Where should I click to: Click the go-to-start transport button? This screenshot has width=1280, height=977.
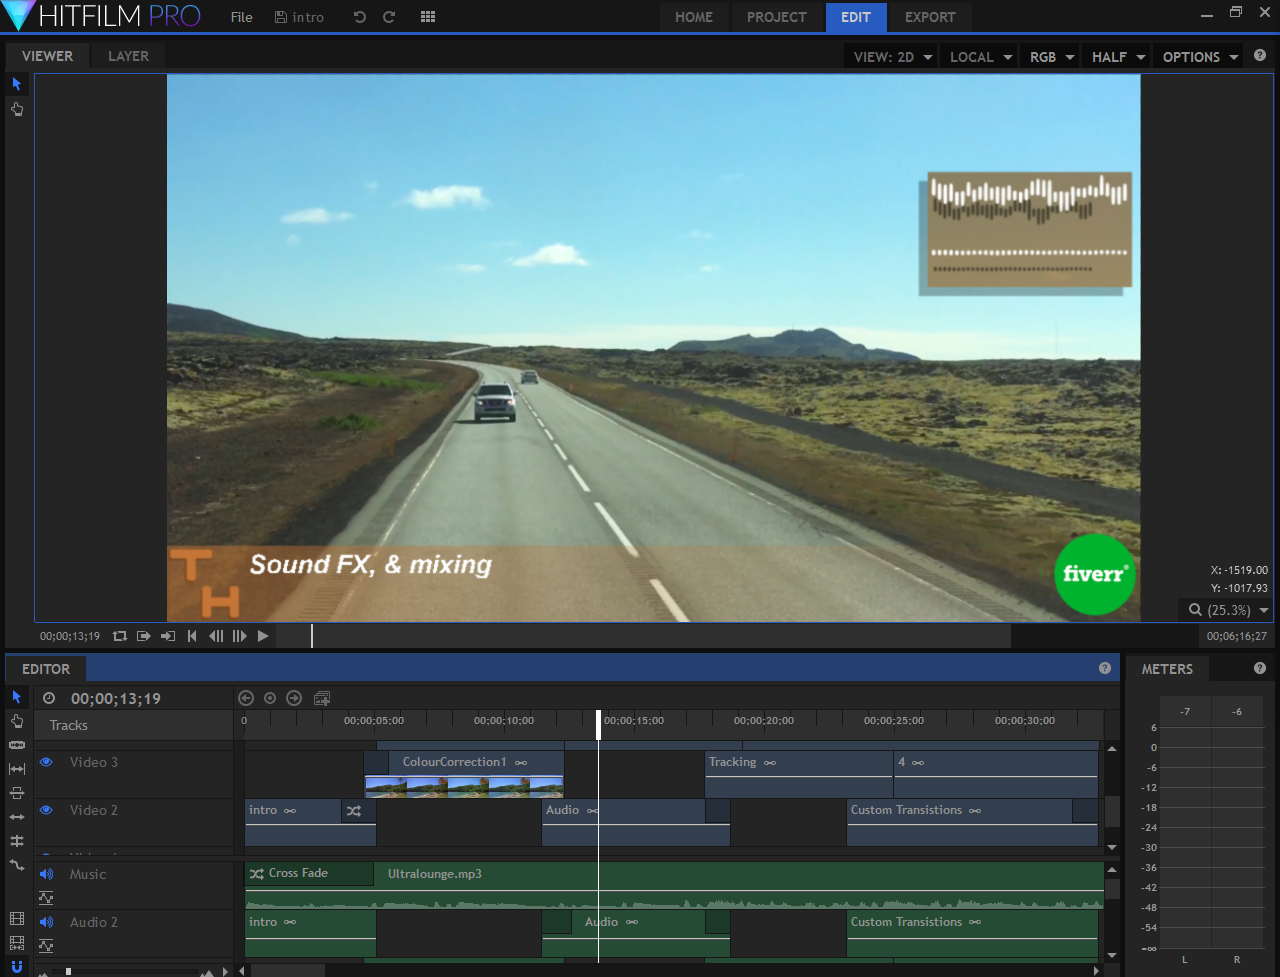(191, 636)
